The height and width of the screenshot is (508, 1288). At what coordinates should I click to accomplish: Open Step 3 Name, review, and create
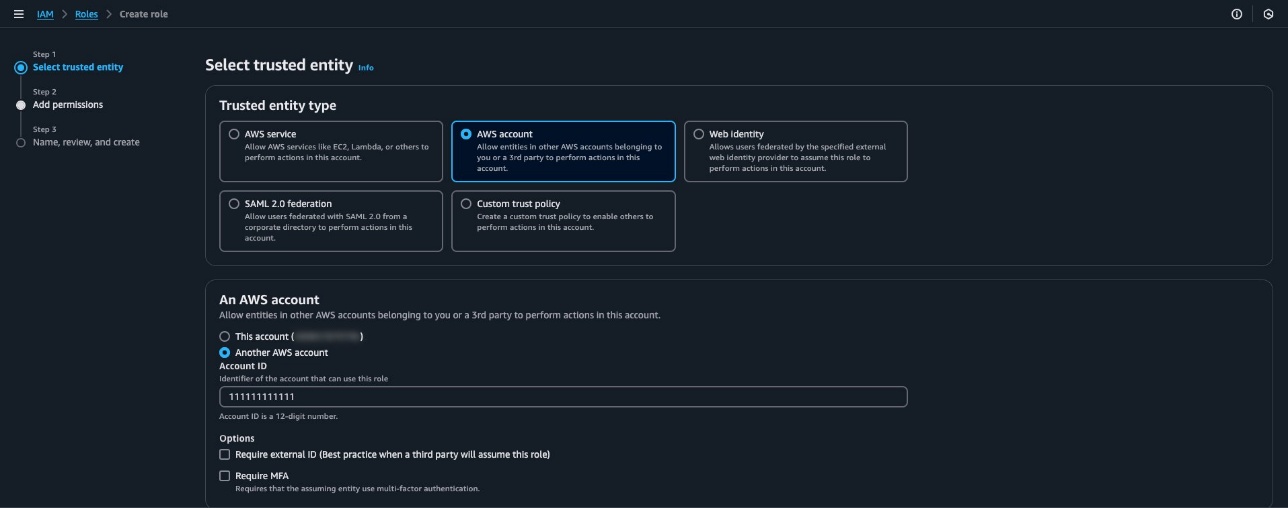pos(86,142)
